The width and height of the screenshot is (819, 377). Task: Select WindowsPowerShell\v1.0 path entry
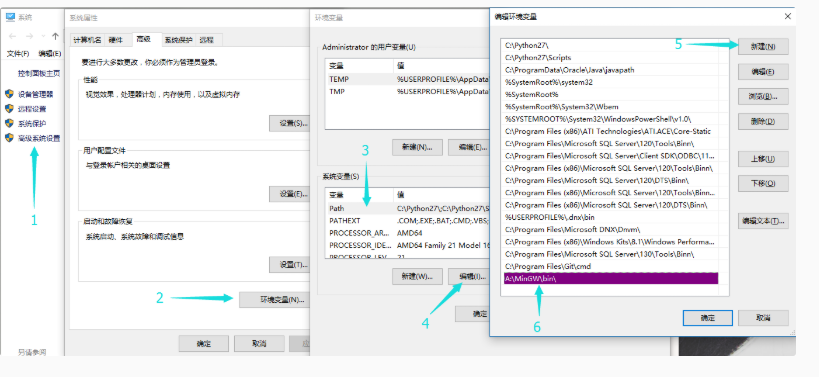[x=611, y=119]
